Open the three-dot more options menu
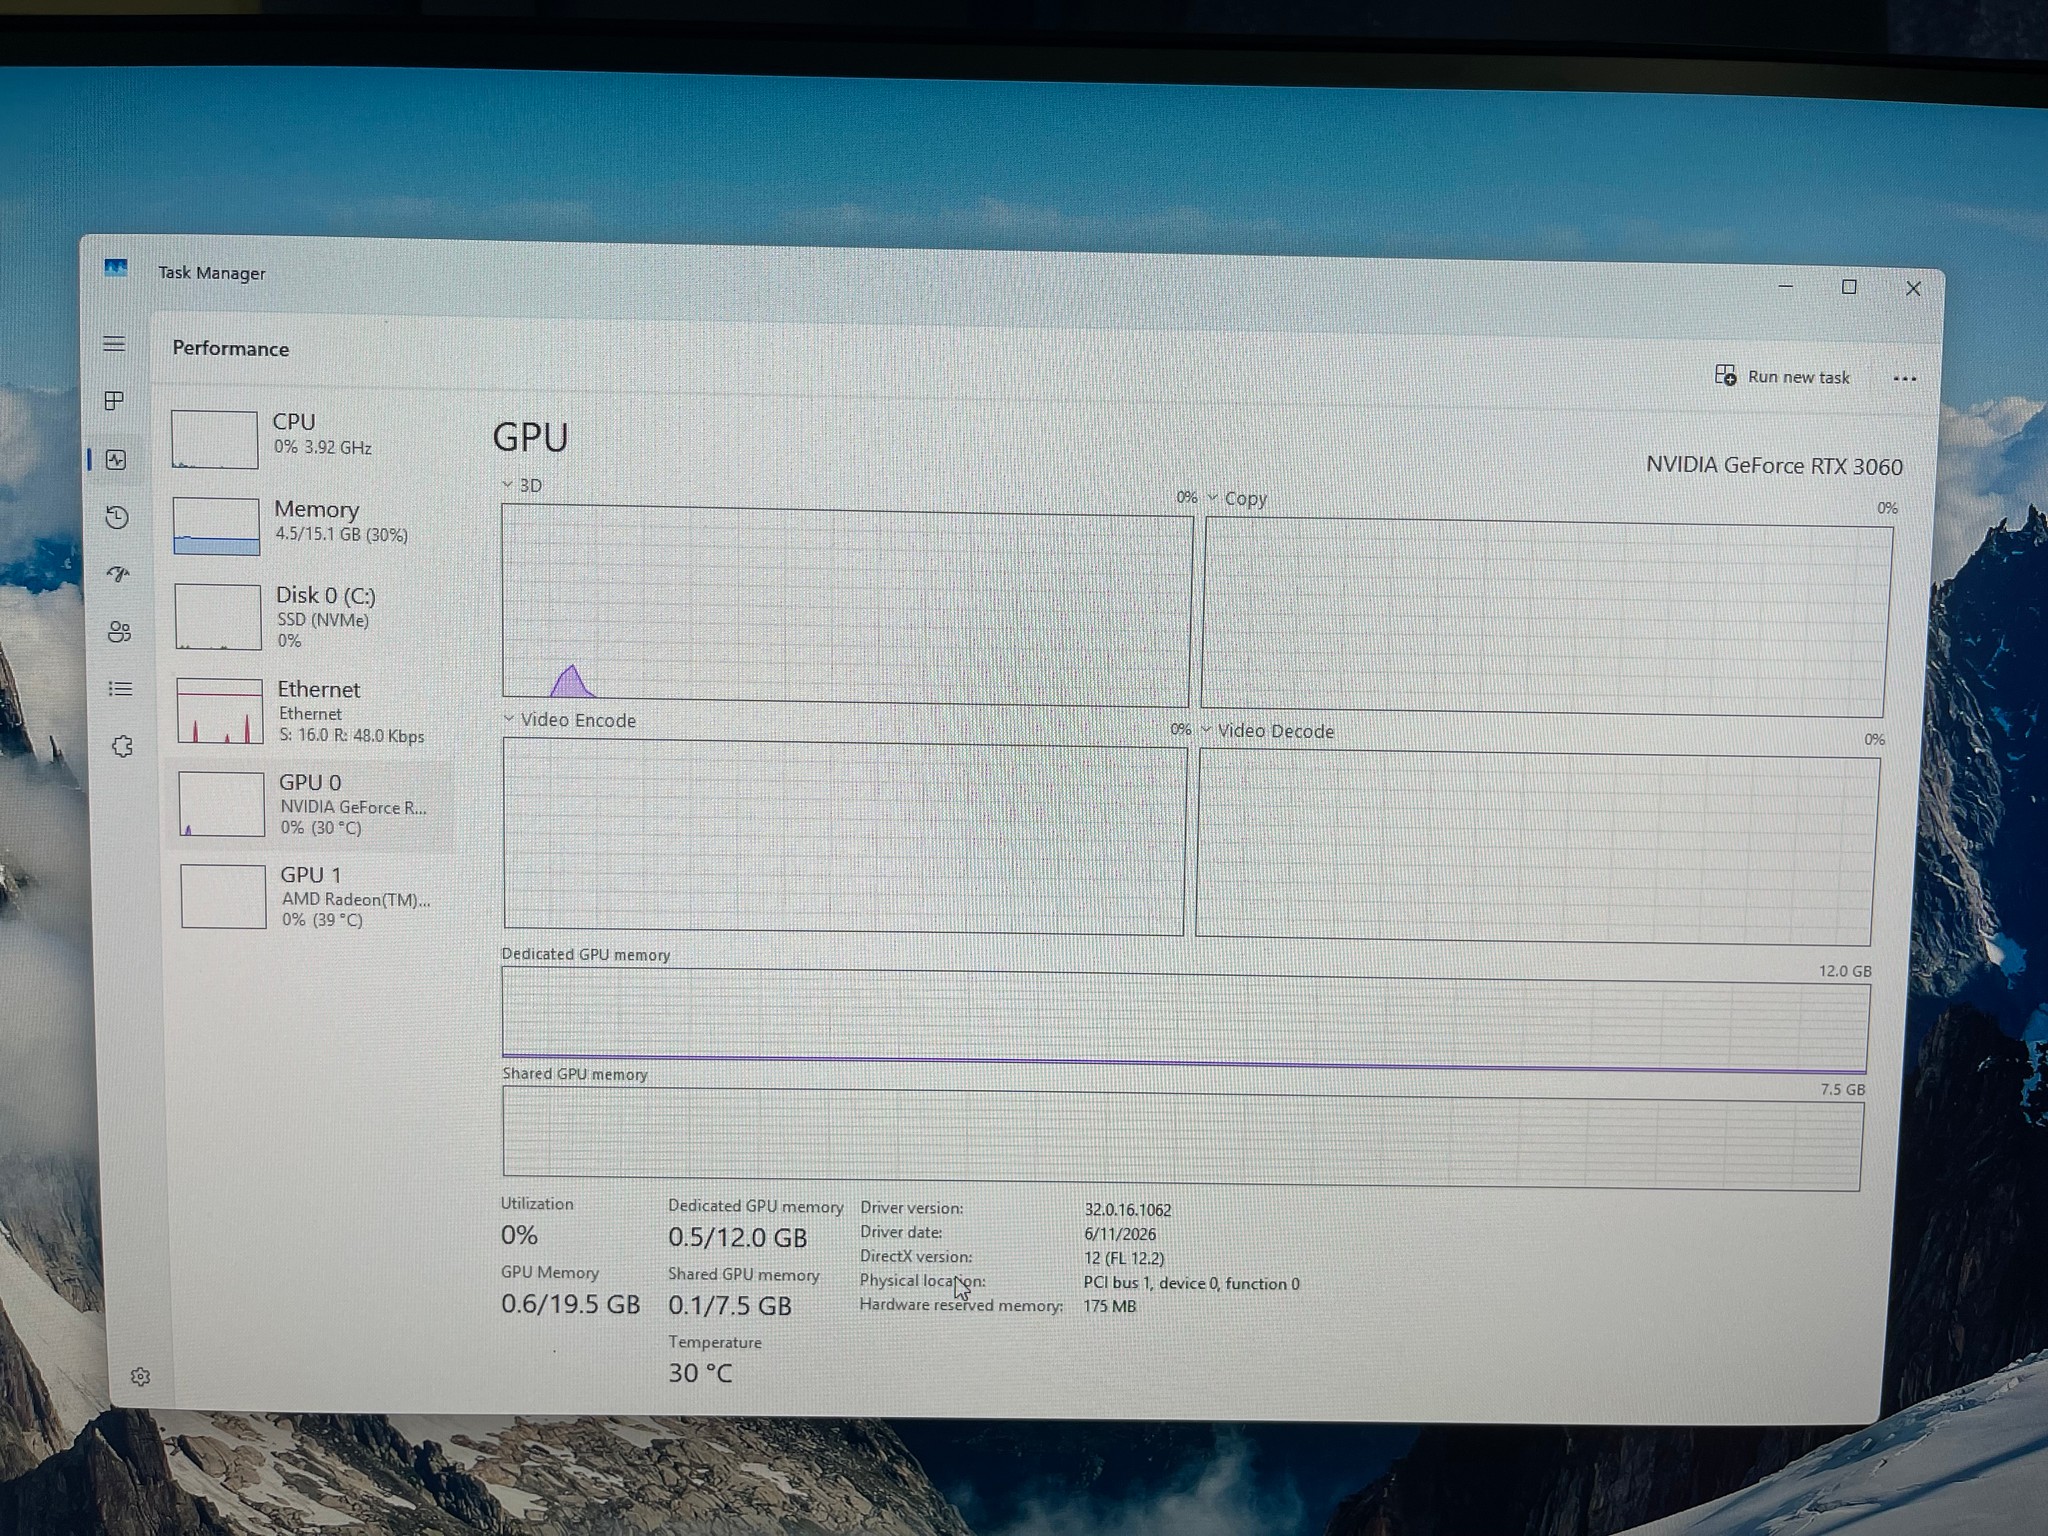Screen dimensions: 2048x1536 coord(1905,379)
